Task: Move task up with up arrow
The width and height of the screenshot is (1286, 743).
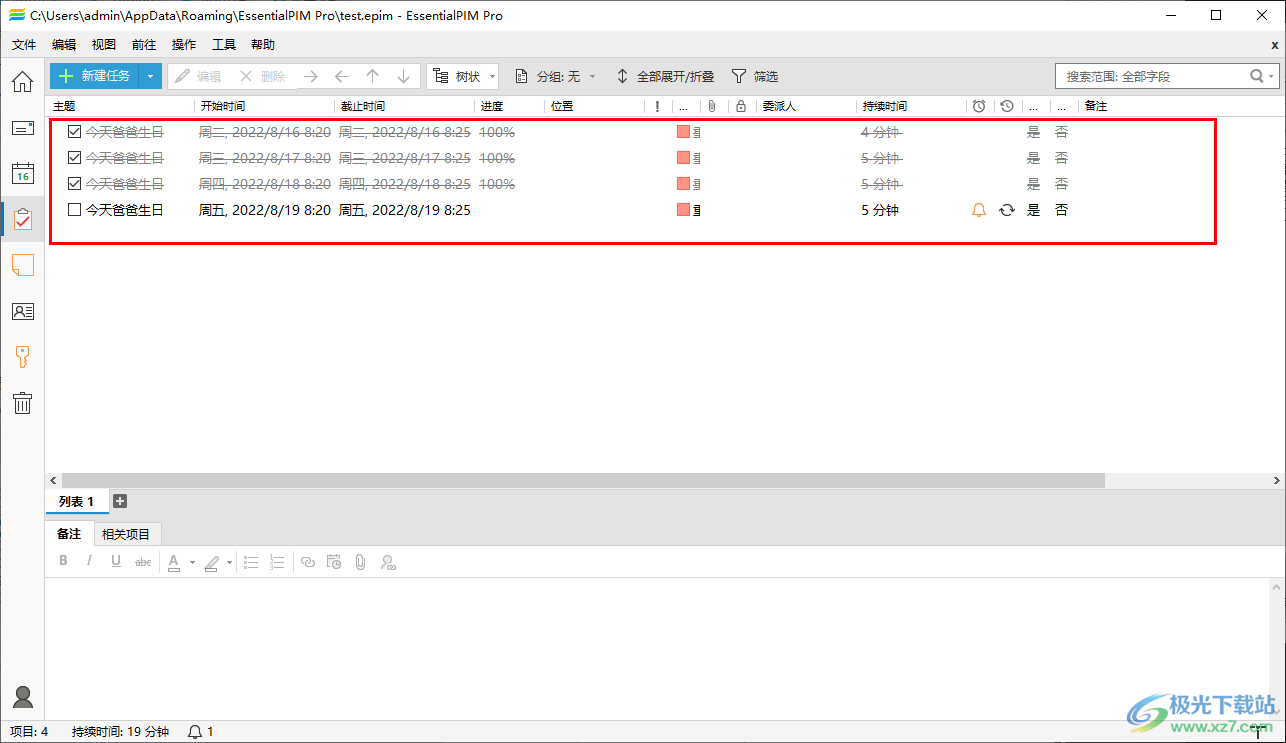Action: click(372, 76)
